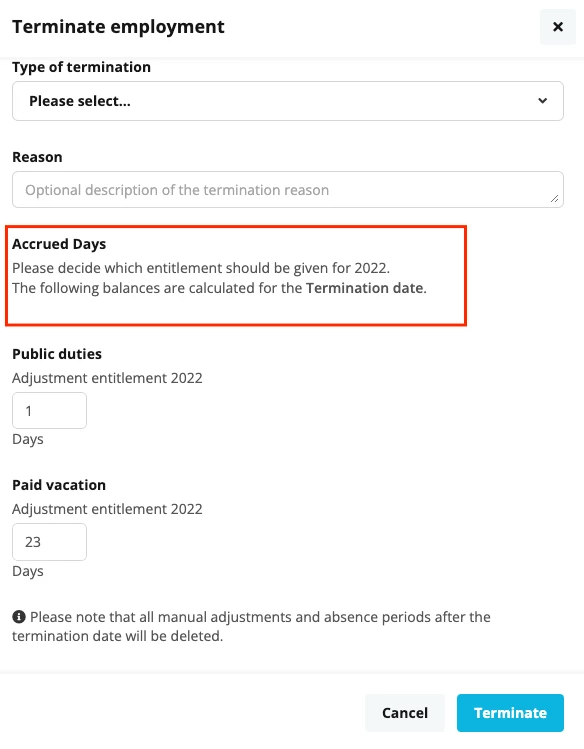Screen dimensions: 584x749
Task: Click the manual adjustments deletion note text
Action: point(252,626)
